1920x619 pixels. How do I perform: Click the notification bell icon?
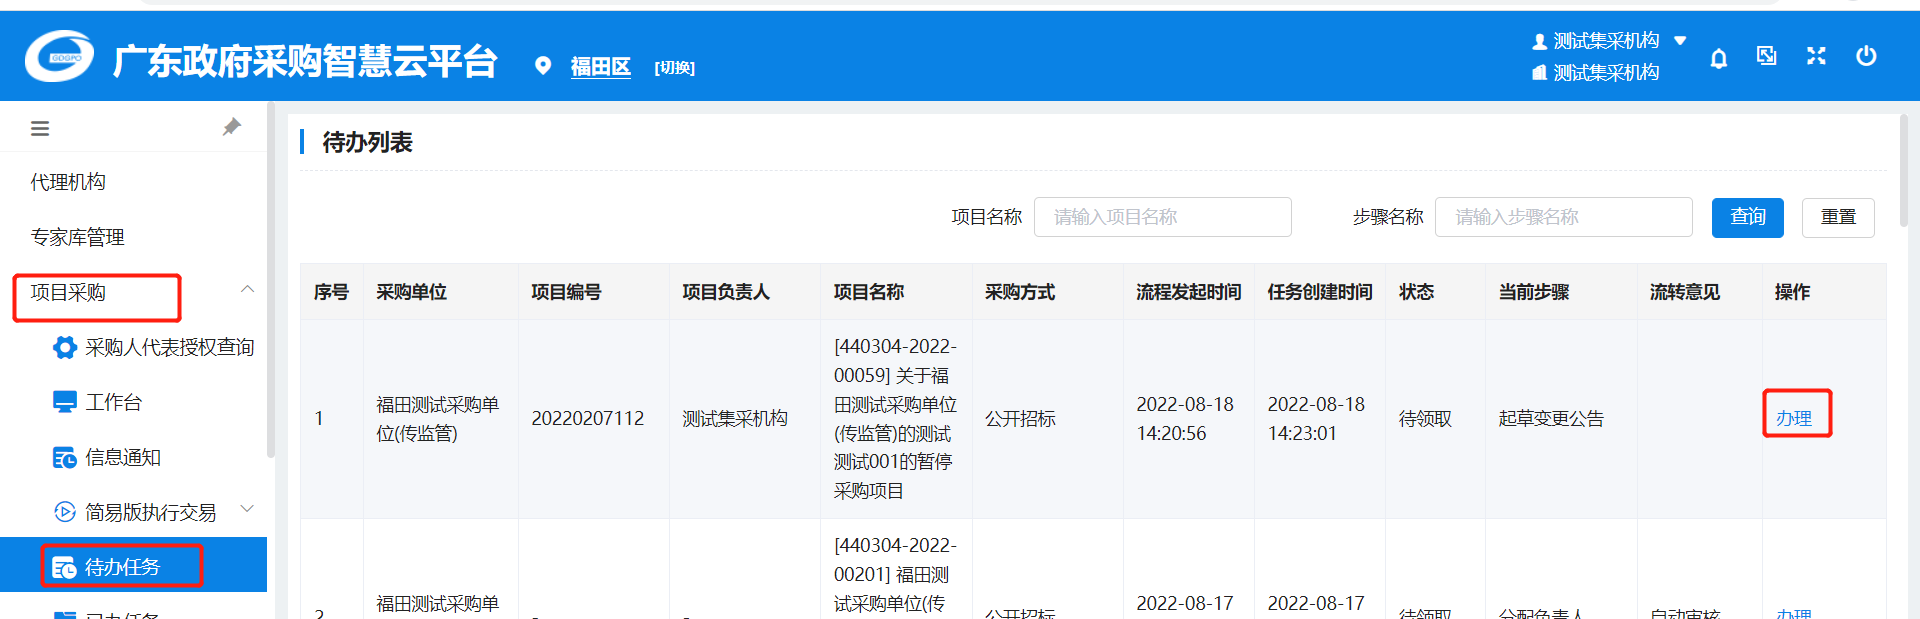coord(1718,58)
